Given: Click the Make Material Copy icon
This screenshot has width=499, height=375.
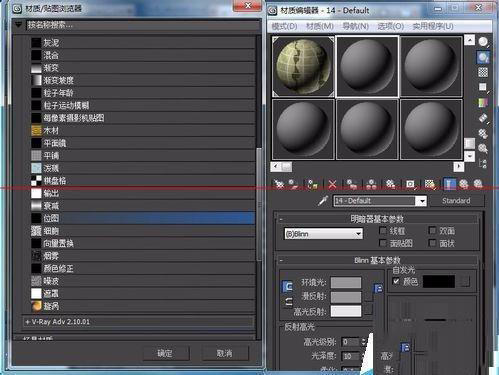Looking at the screenshot, I should [x=351, y=184].
